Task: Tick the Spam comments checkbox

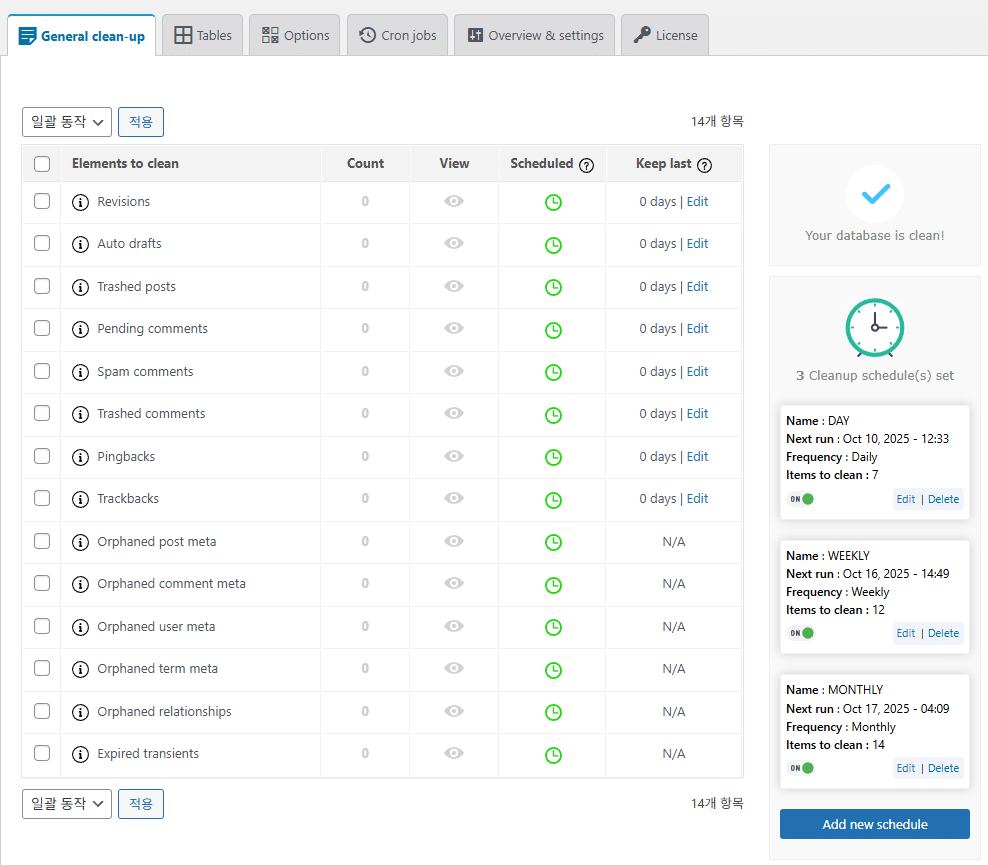Action: pos(42,371)
